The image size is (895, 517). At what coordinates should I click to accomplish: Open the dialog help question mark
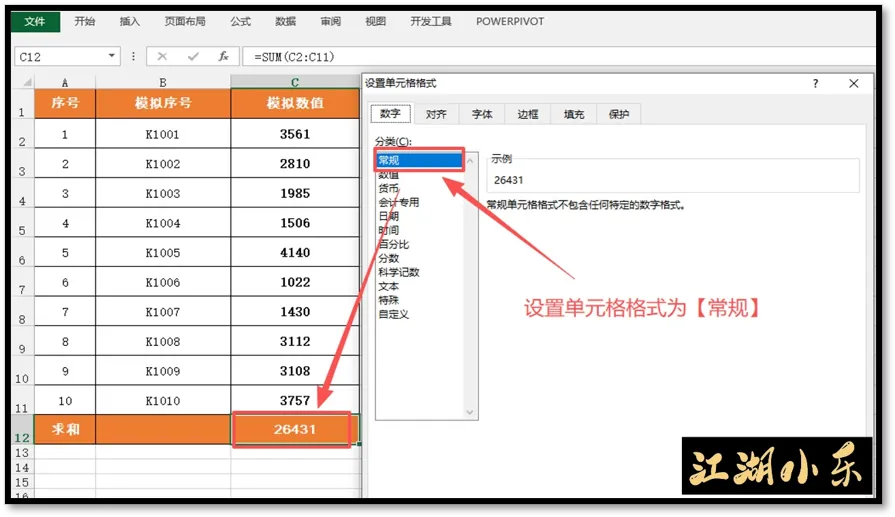pyautogui.click(x=816, y=83)
